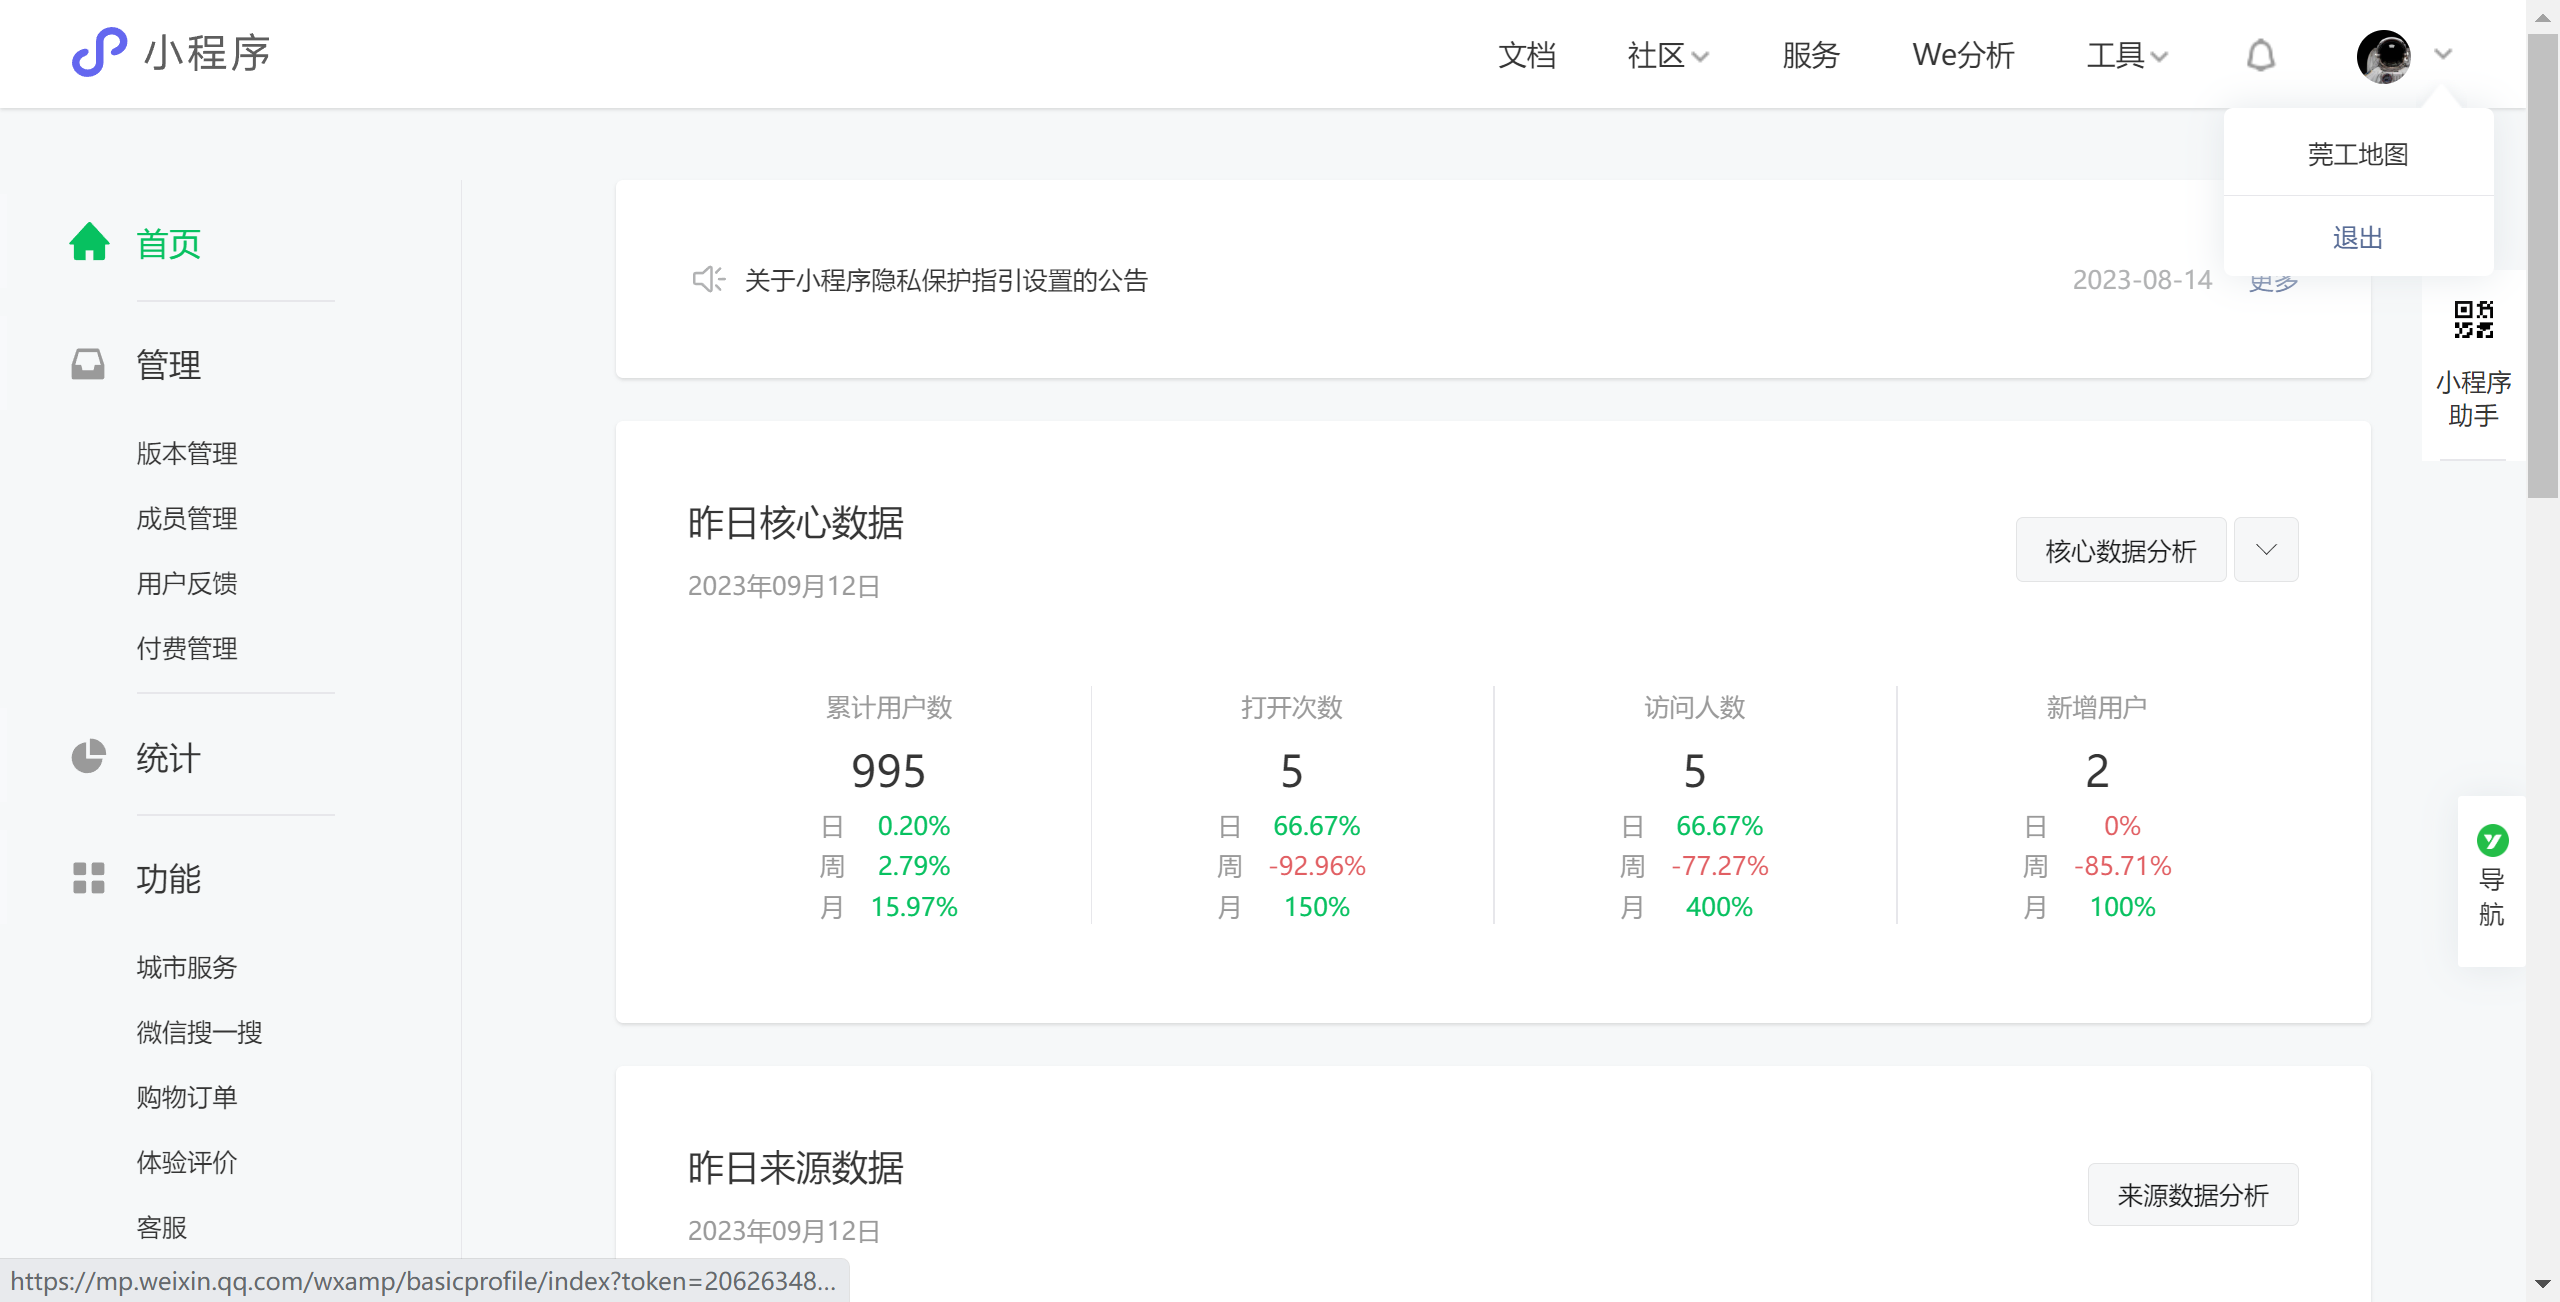Open the 关于小程序隐私保护指引设置的公告 announcement
This screenshot has width=2560, height=1302.
[x=945, y=280]
